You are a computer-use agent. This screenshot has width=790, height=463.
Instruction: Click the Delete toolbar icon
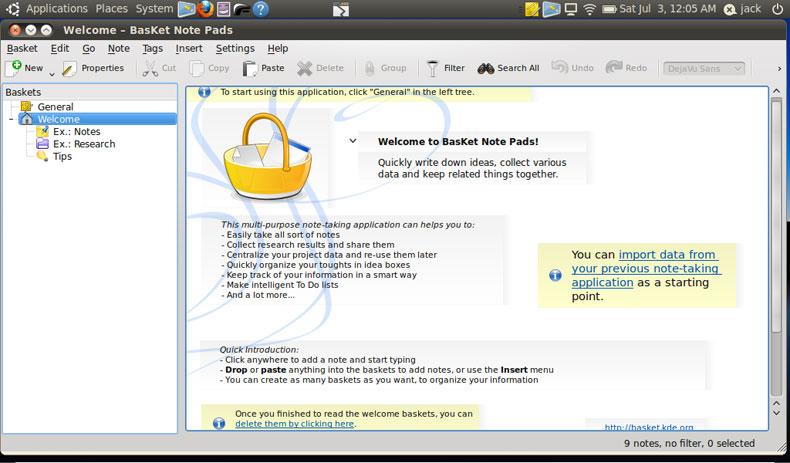tap(304, 68)
